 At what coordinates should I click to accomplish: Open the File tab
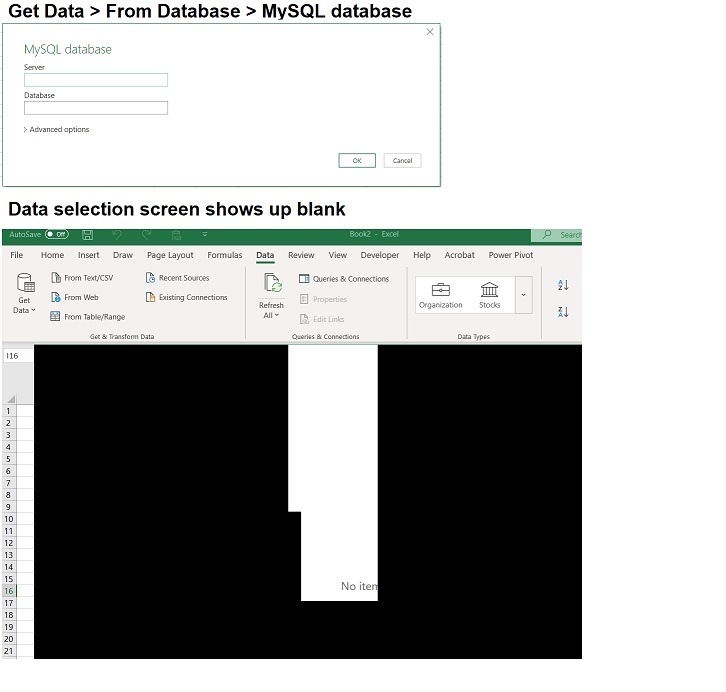click(17, 255)
